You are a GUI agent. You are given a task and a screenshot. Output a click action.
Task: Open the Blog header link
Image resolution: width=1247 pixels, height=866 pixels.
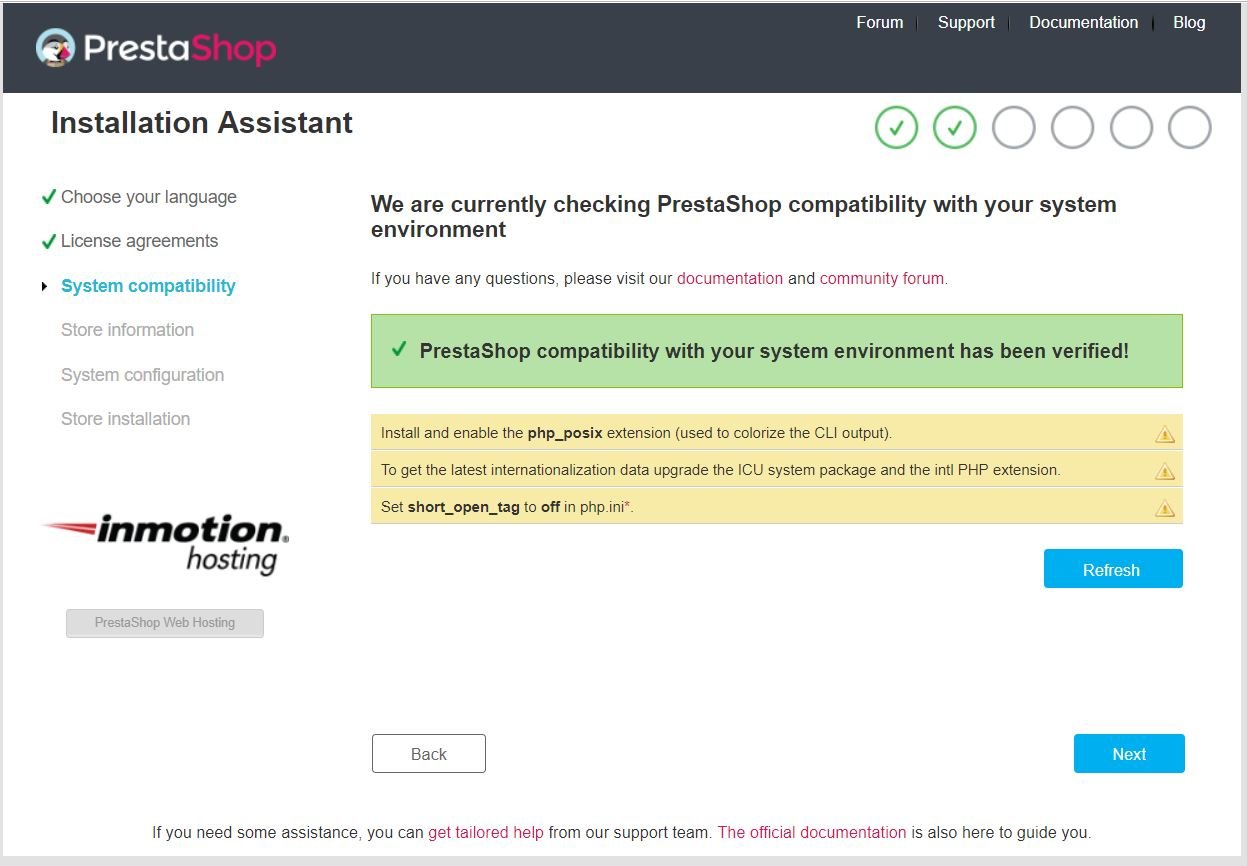pyautogui.click(x=1189, y=22)
